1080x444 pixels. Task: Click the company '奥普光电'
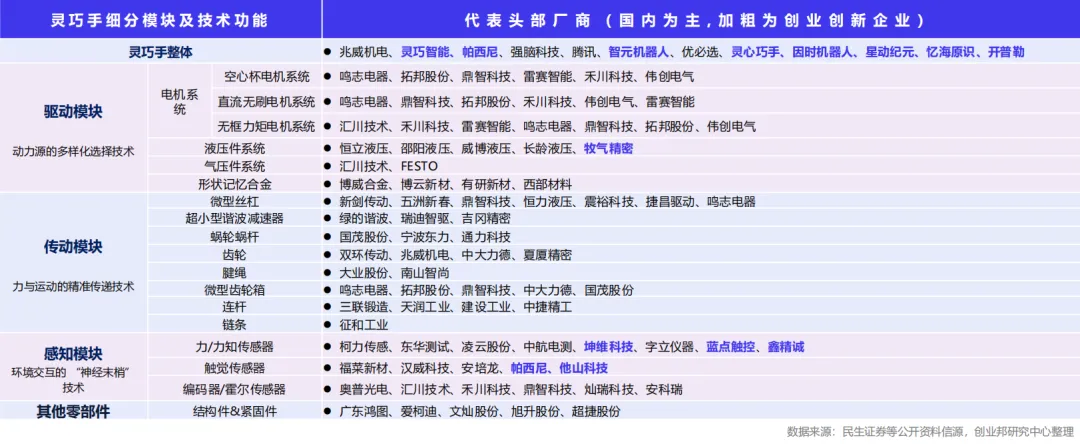[x=364, y=390]
